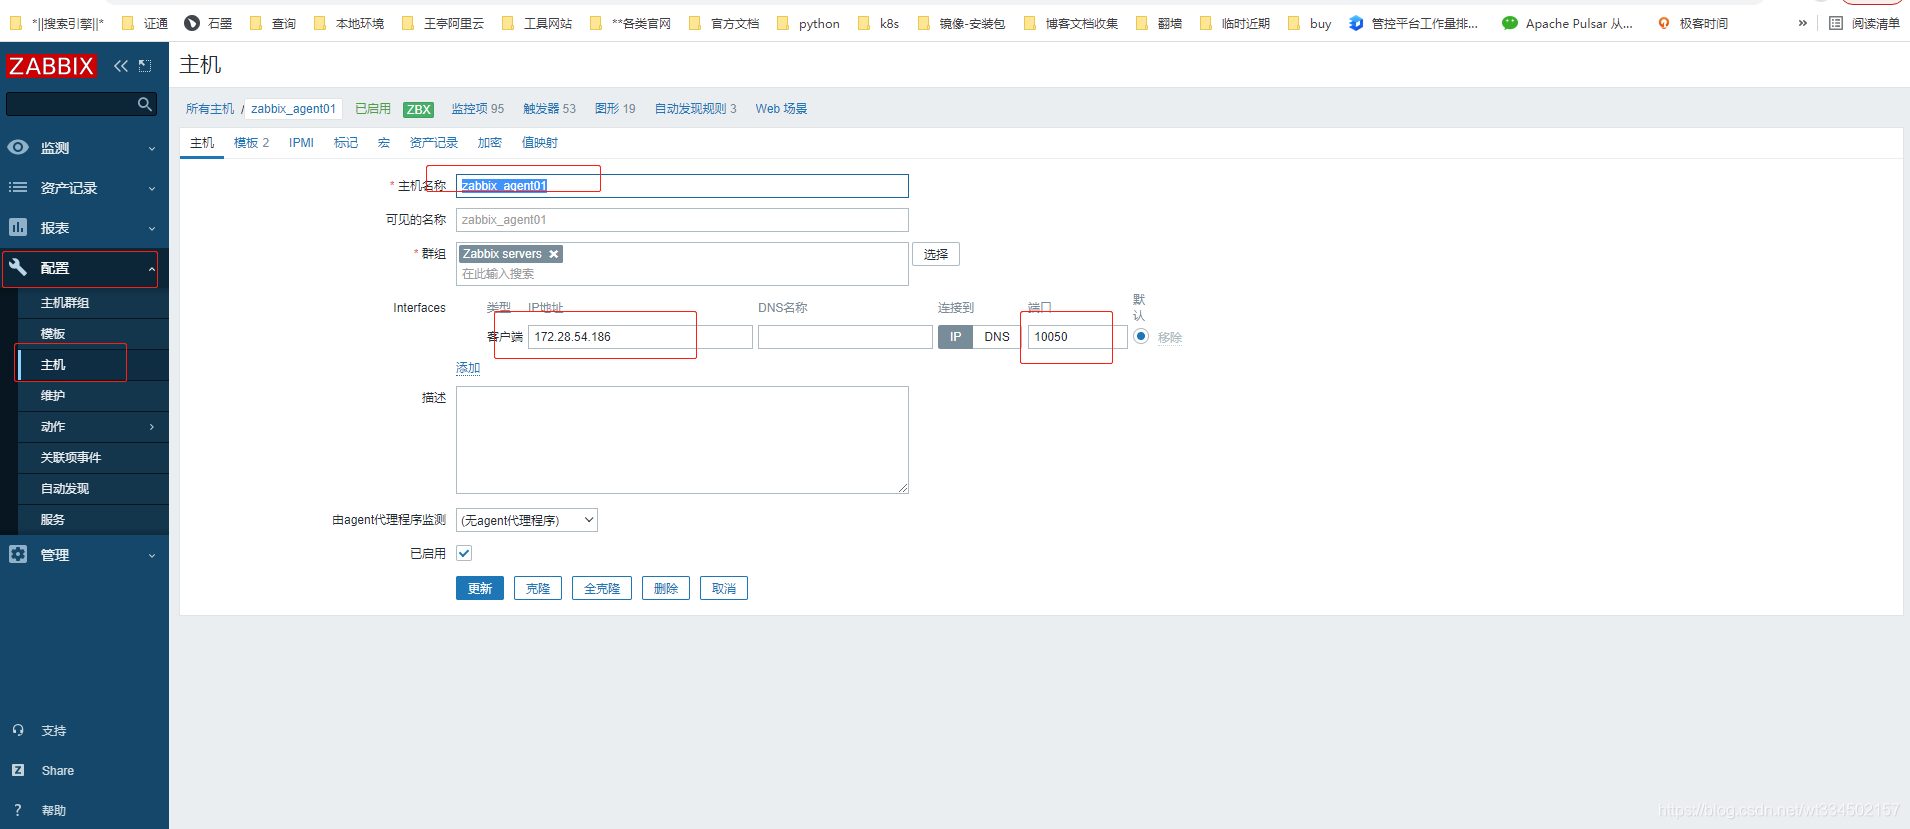
Task: Click the gear icon for 管理
Action: [x=18, y=554]
